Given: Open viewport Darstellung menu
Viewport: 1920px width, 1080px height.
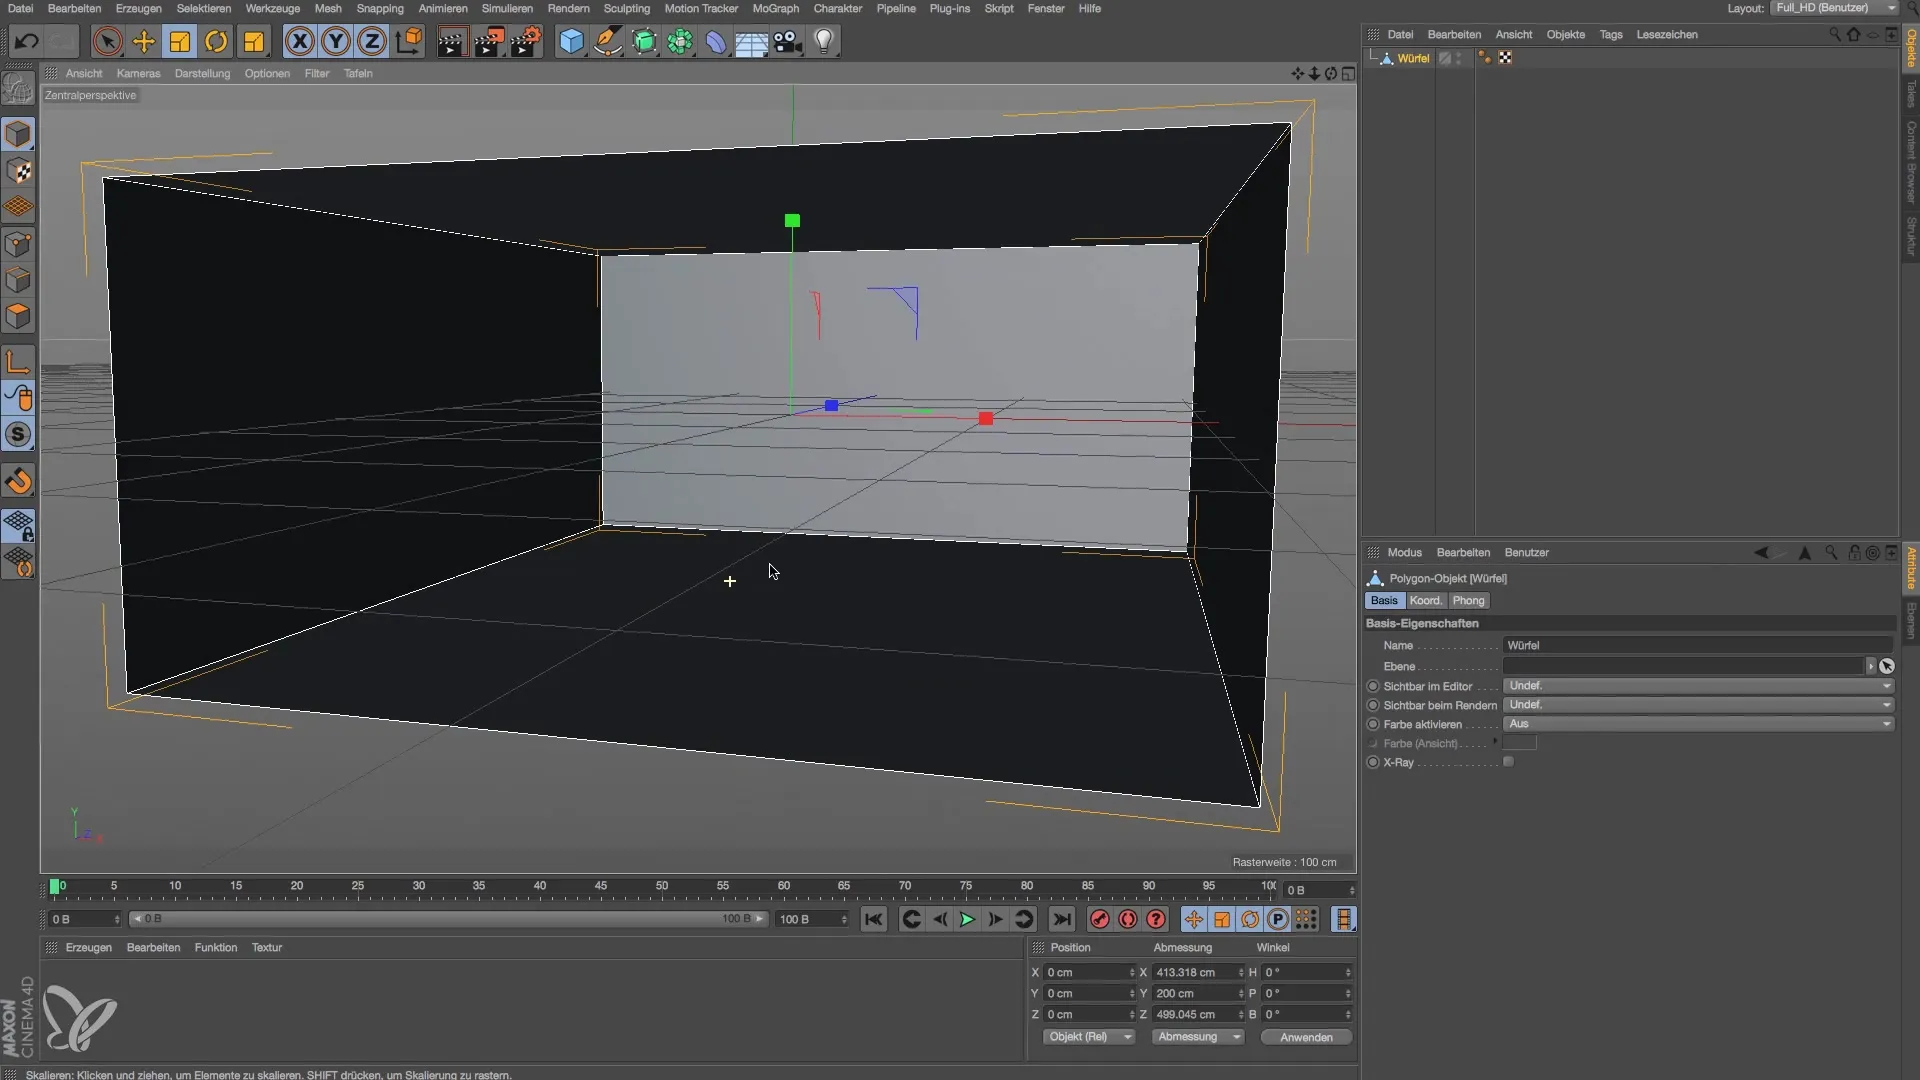Looking at the screenshot, I should point(202,73).
